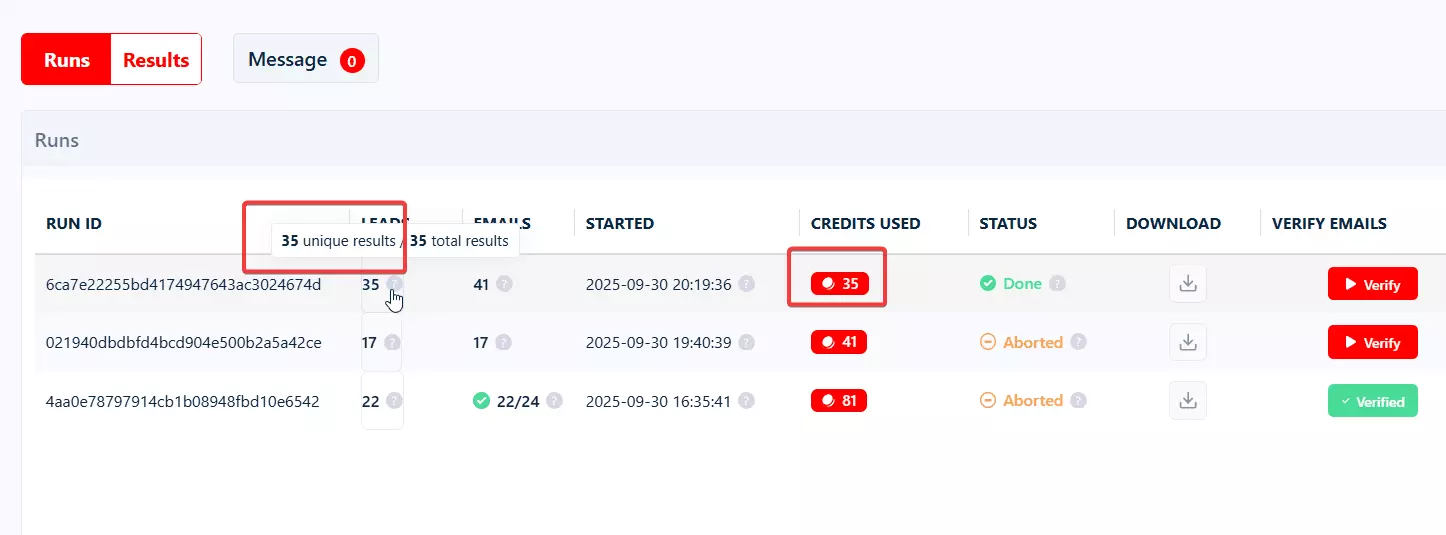Click the green Verified button

[1372, 401]
